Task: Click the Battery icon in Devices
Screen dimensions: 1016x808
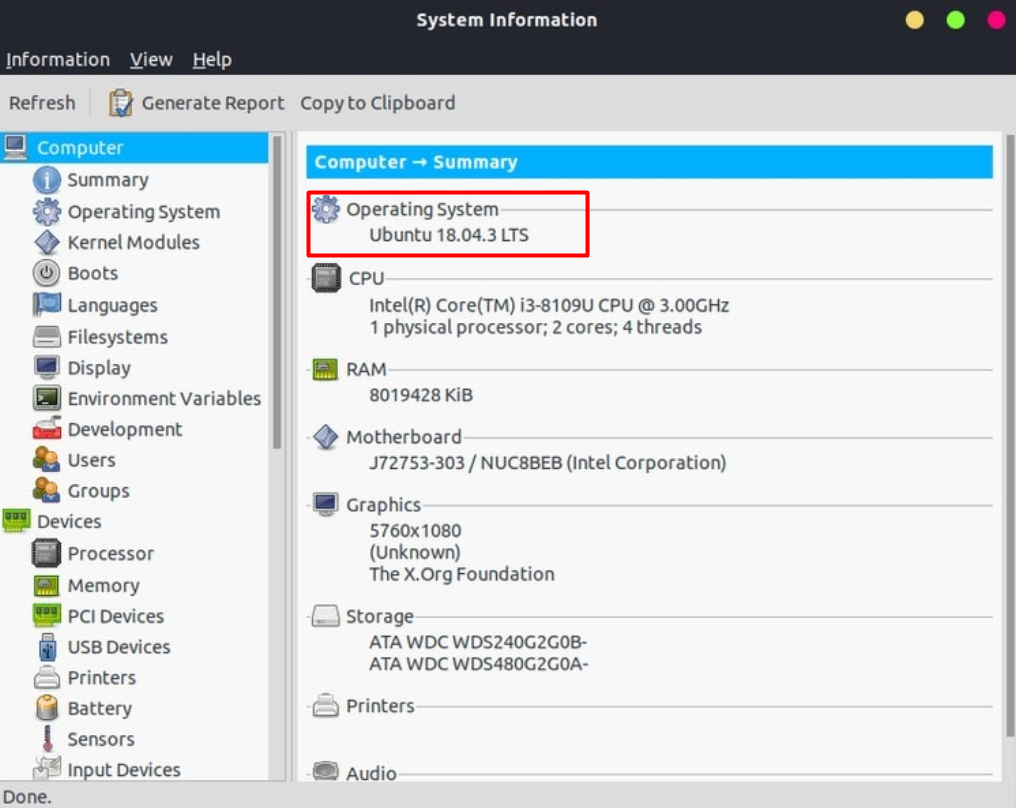Action: tap(47, 708)
